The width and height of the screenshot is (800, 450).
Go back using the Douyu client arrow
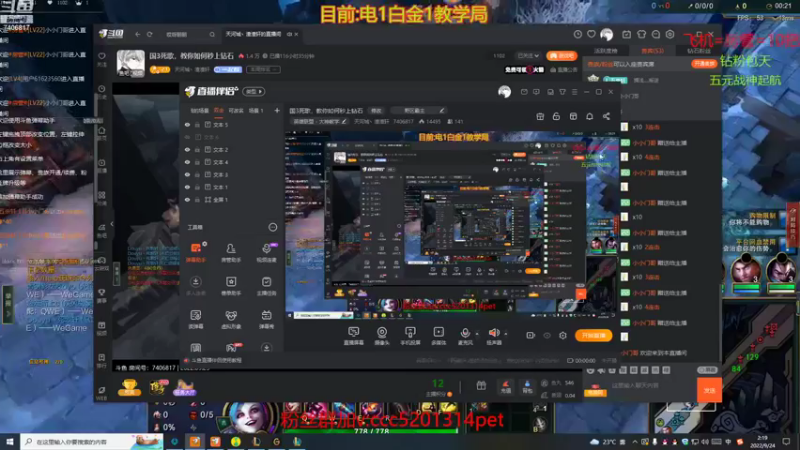[x=138, y=34]
